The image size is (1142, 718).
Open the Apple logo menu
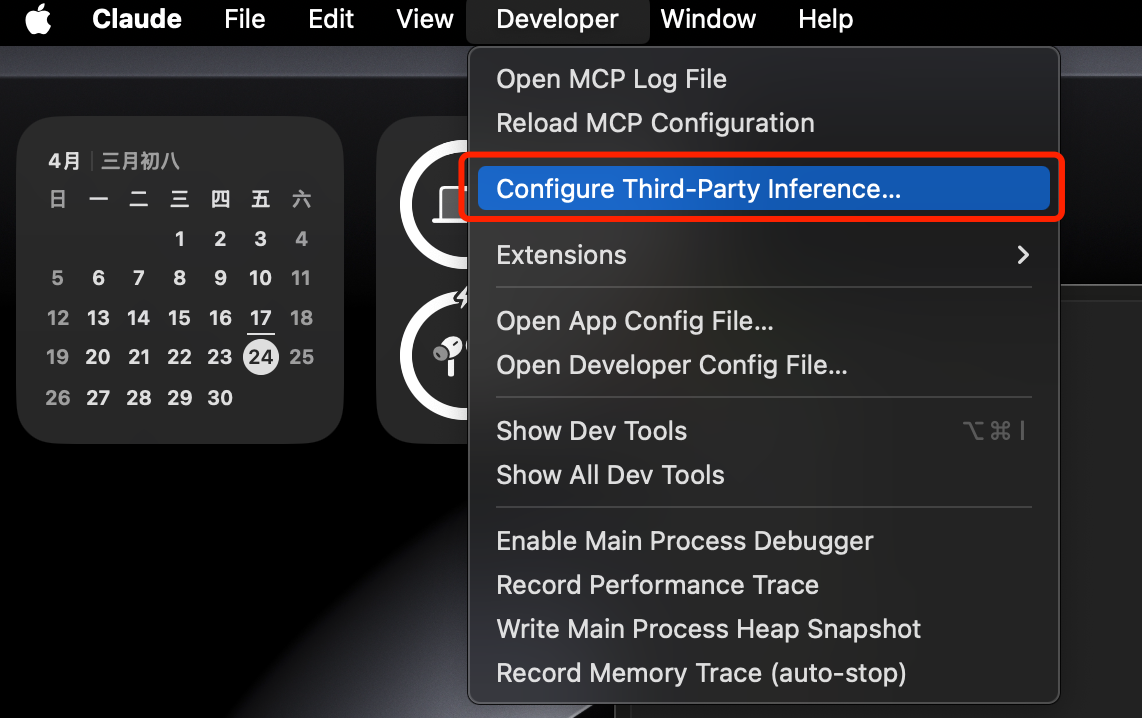point(38,19)
